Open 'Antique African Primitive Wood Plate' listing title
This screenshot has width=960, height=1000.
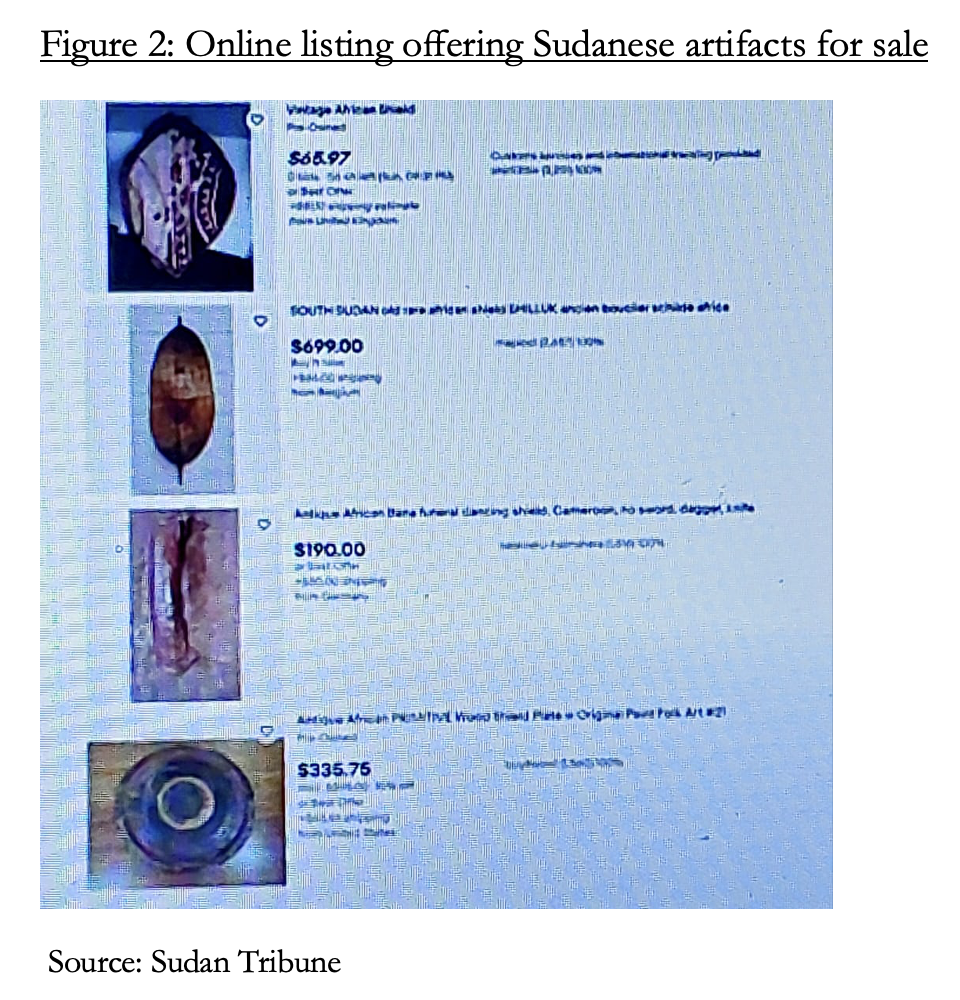[x=512, y=716]
